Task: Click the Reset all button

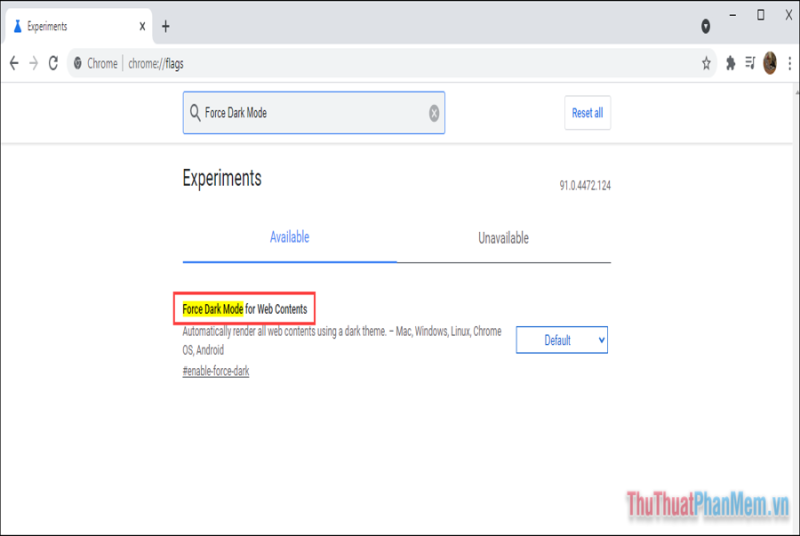Action: (x=587, y=113)
